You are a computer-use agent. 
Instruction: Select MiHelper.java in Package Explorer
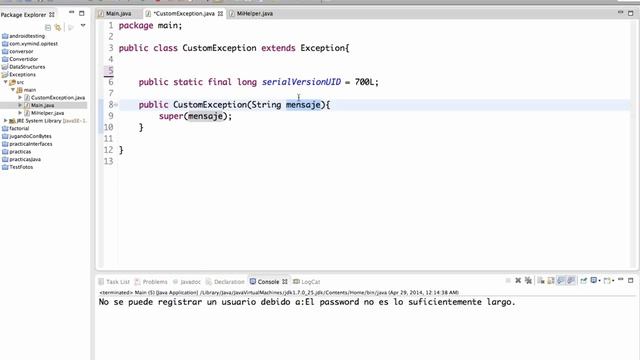coord(47,113)
